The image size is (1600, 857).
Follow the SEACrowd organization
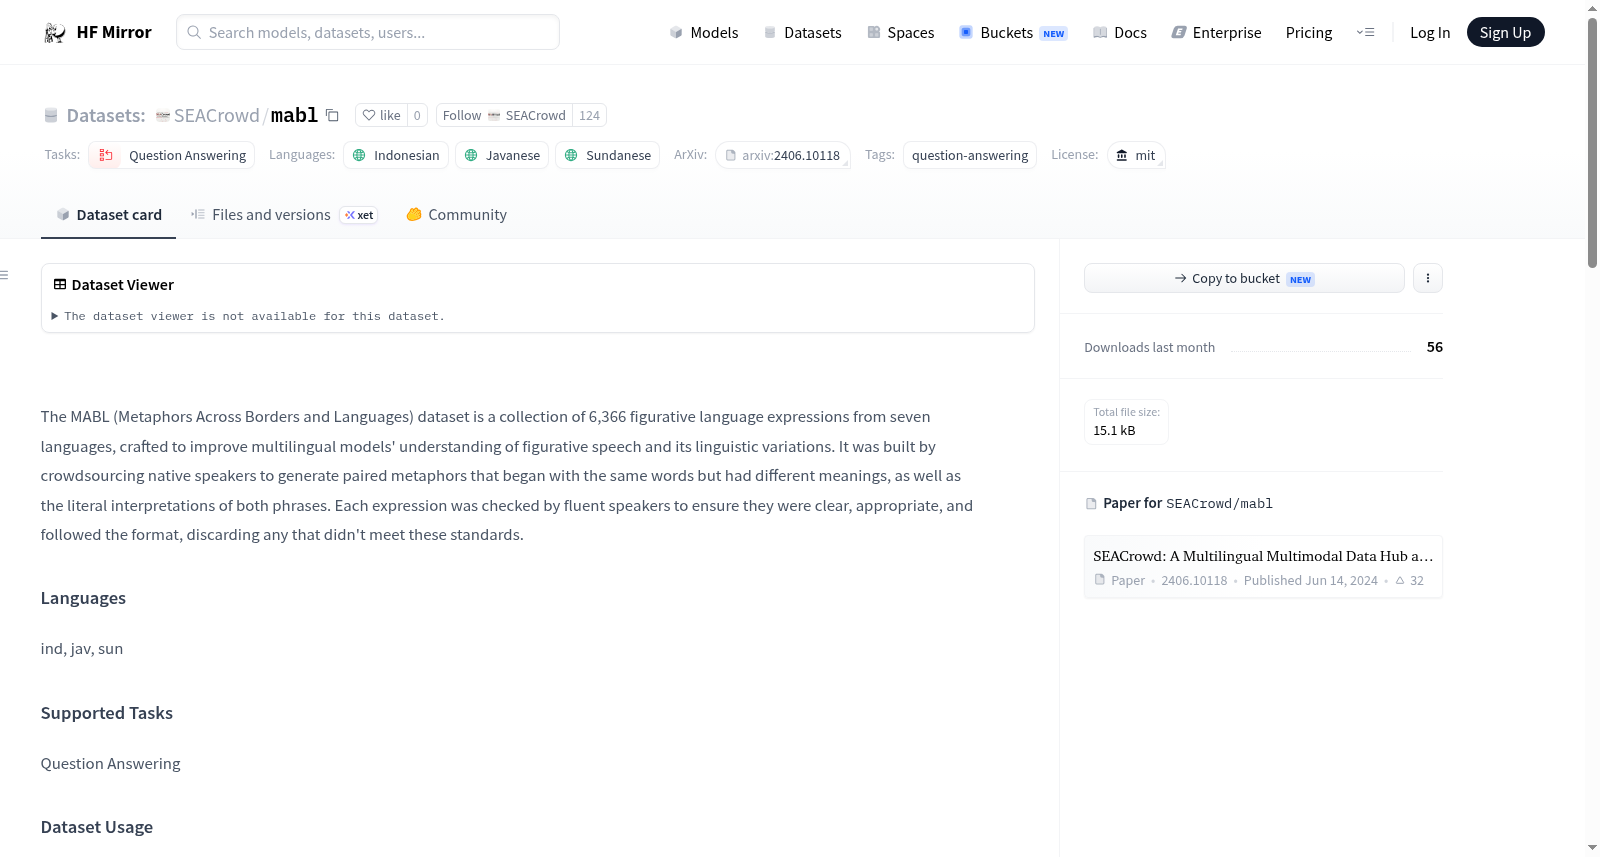504,116
